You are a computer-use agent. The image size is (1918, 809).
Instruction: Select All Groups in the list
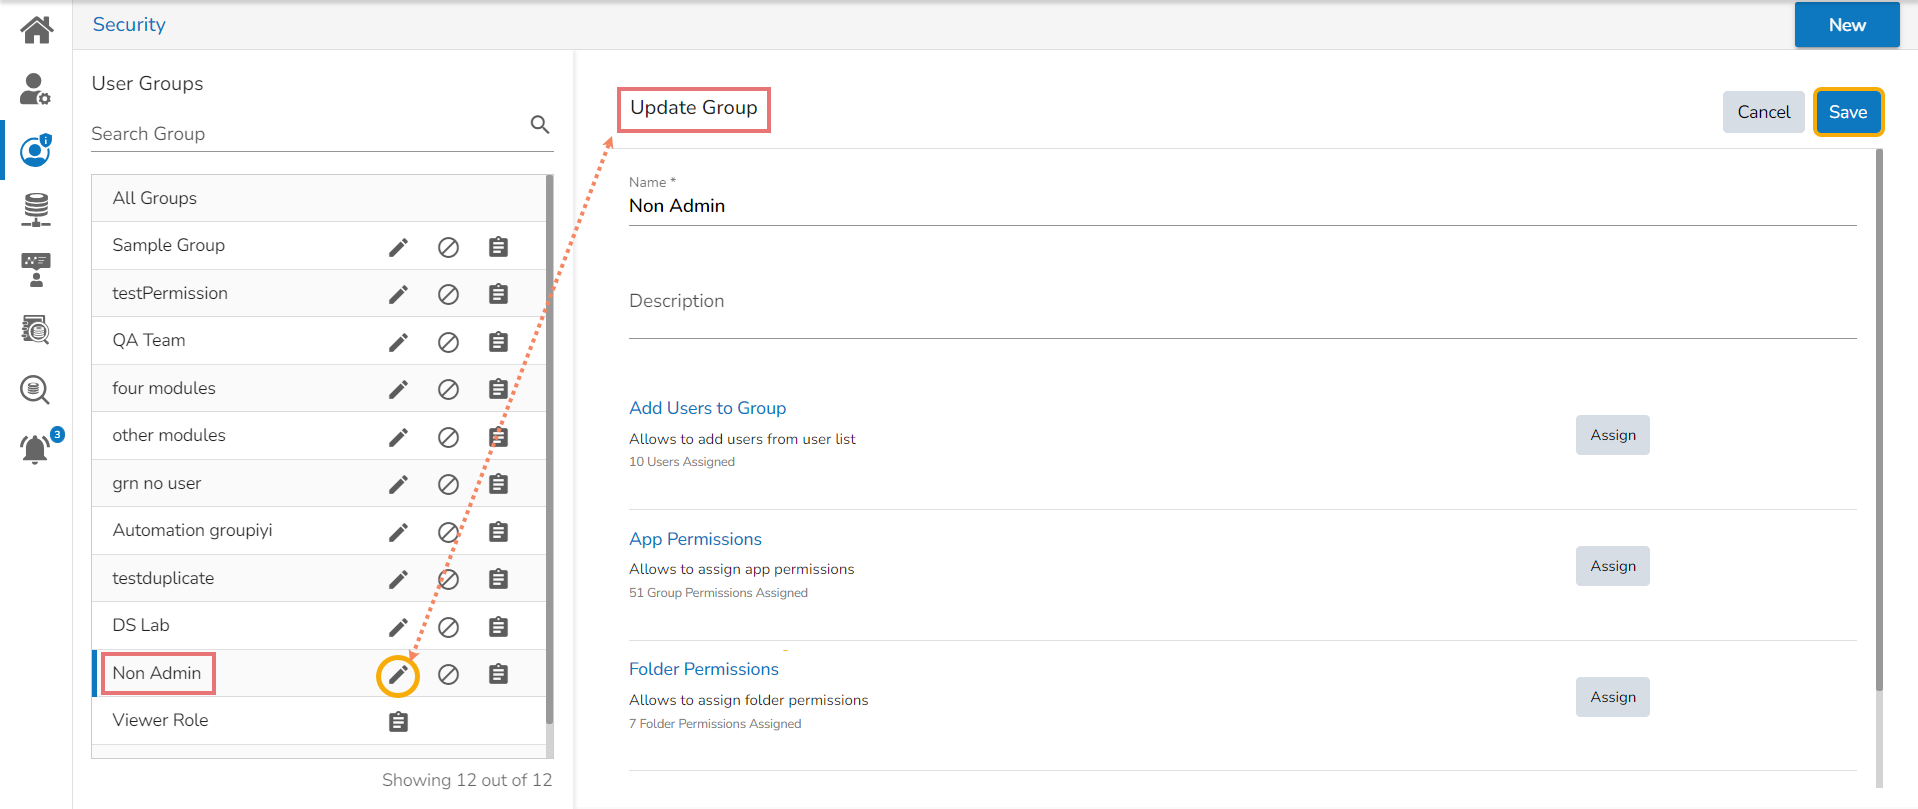[155, 198]
